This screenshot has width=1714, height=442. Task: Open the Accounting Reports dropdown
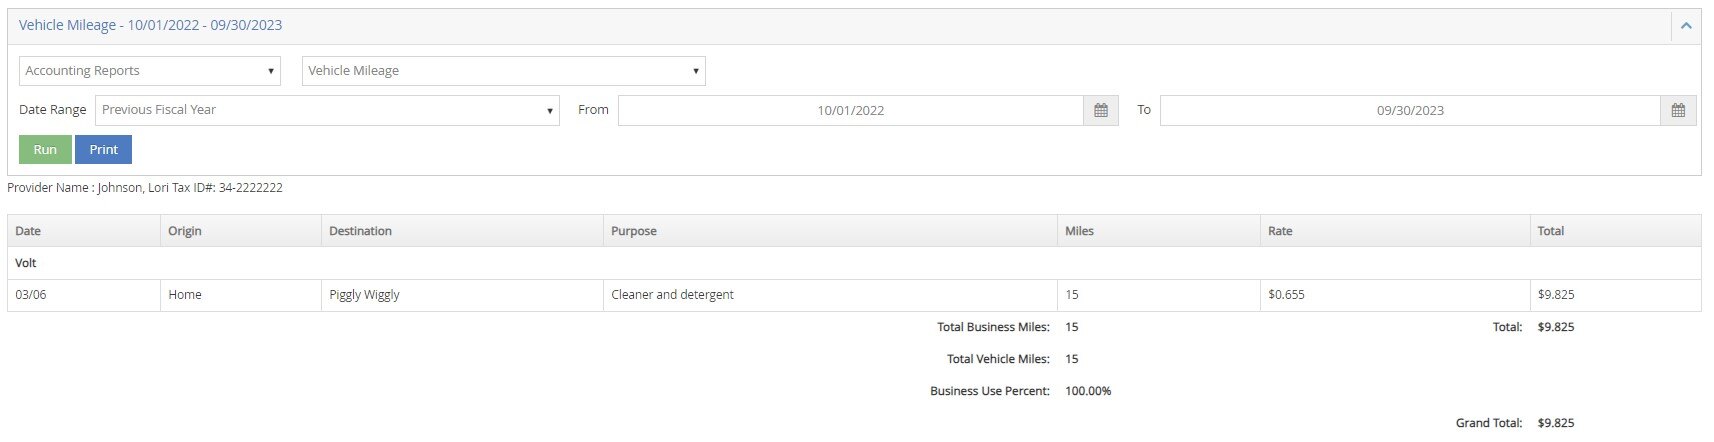pyautogui.click(x=150, y=71)
